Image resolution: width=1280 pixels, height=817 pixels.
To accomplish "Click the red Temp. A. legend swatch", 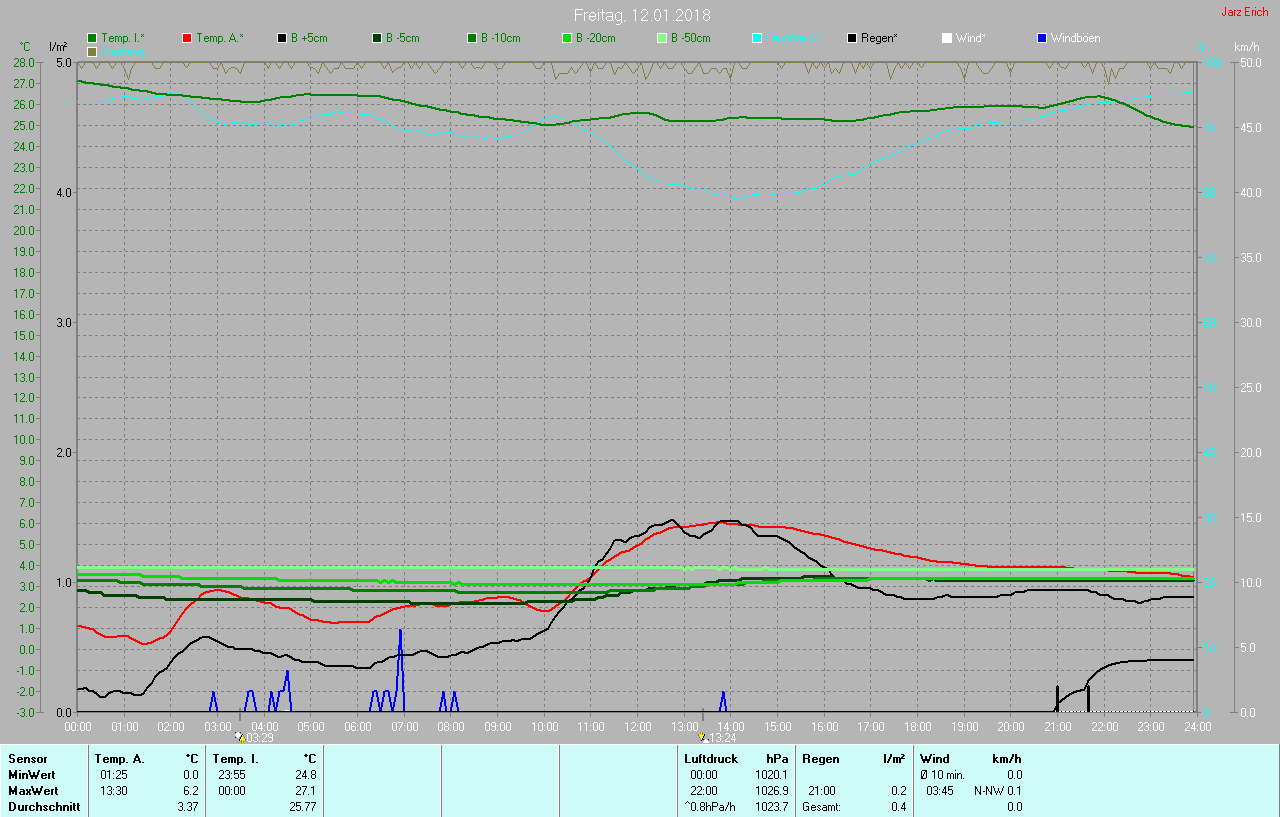I will coord(187,38).
